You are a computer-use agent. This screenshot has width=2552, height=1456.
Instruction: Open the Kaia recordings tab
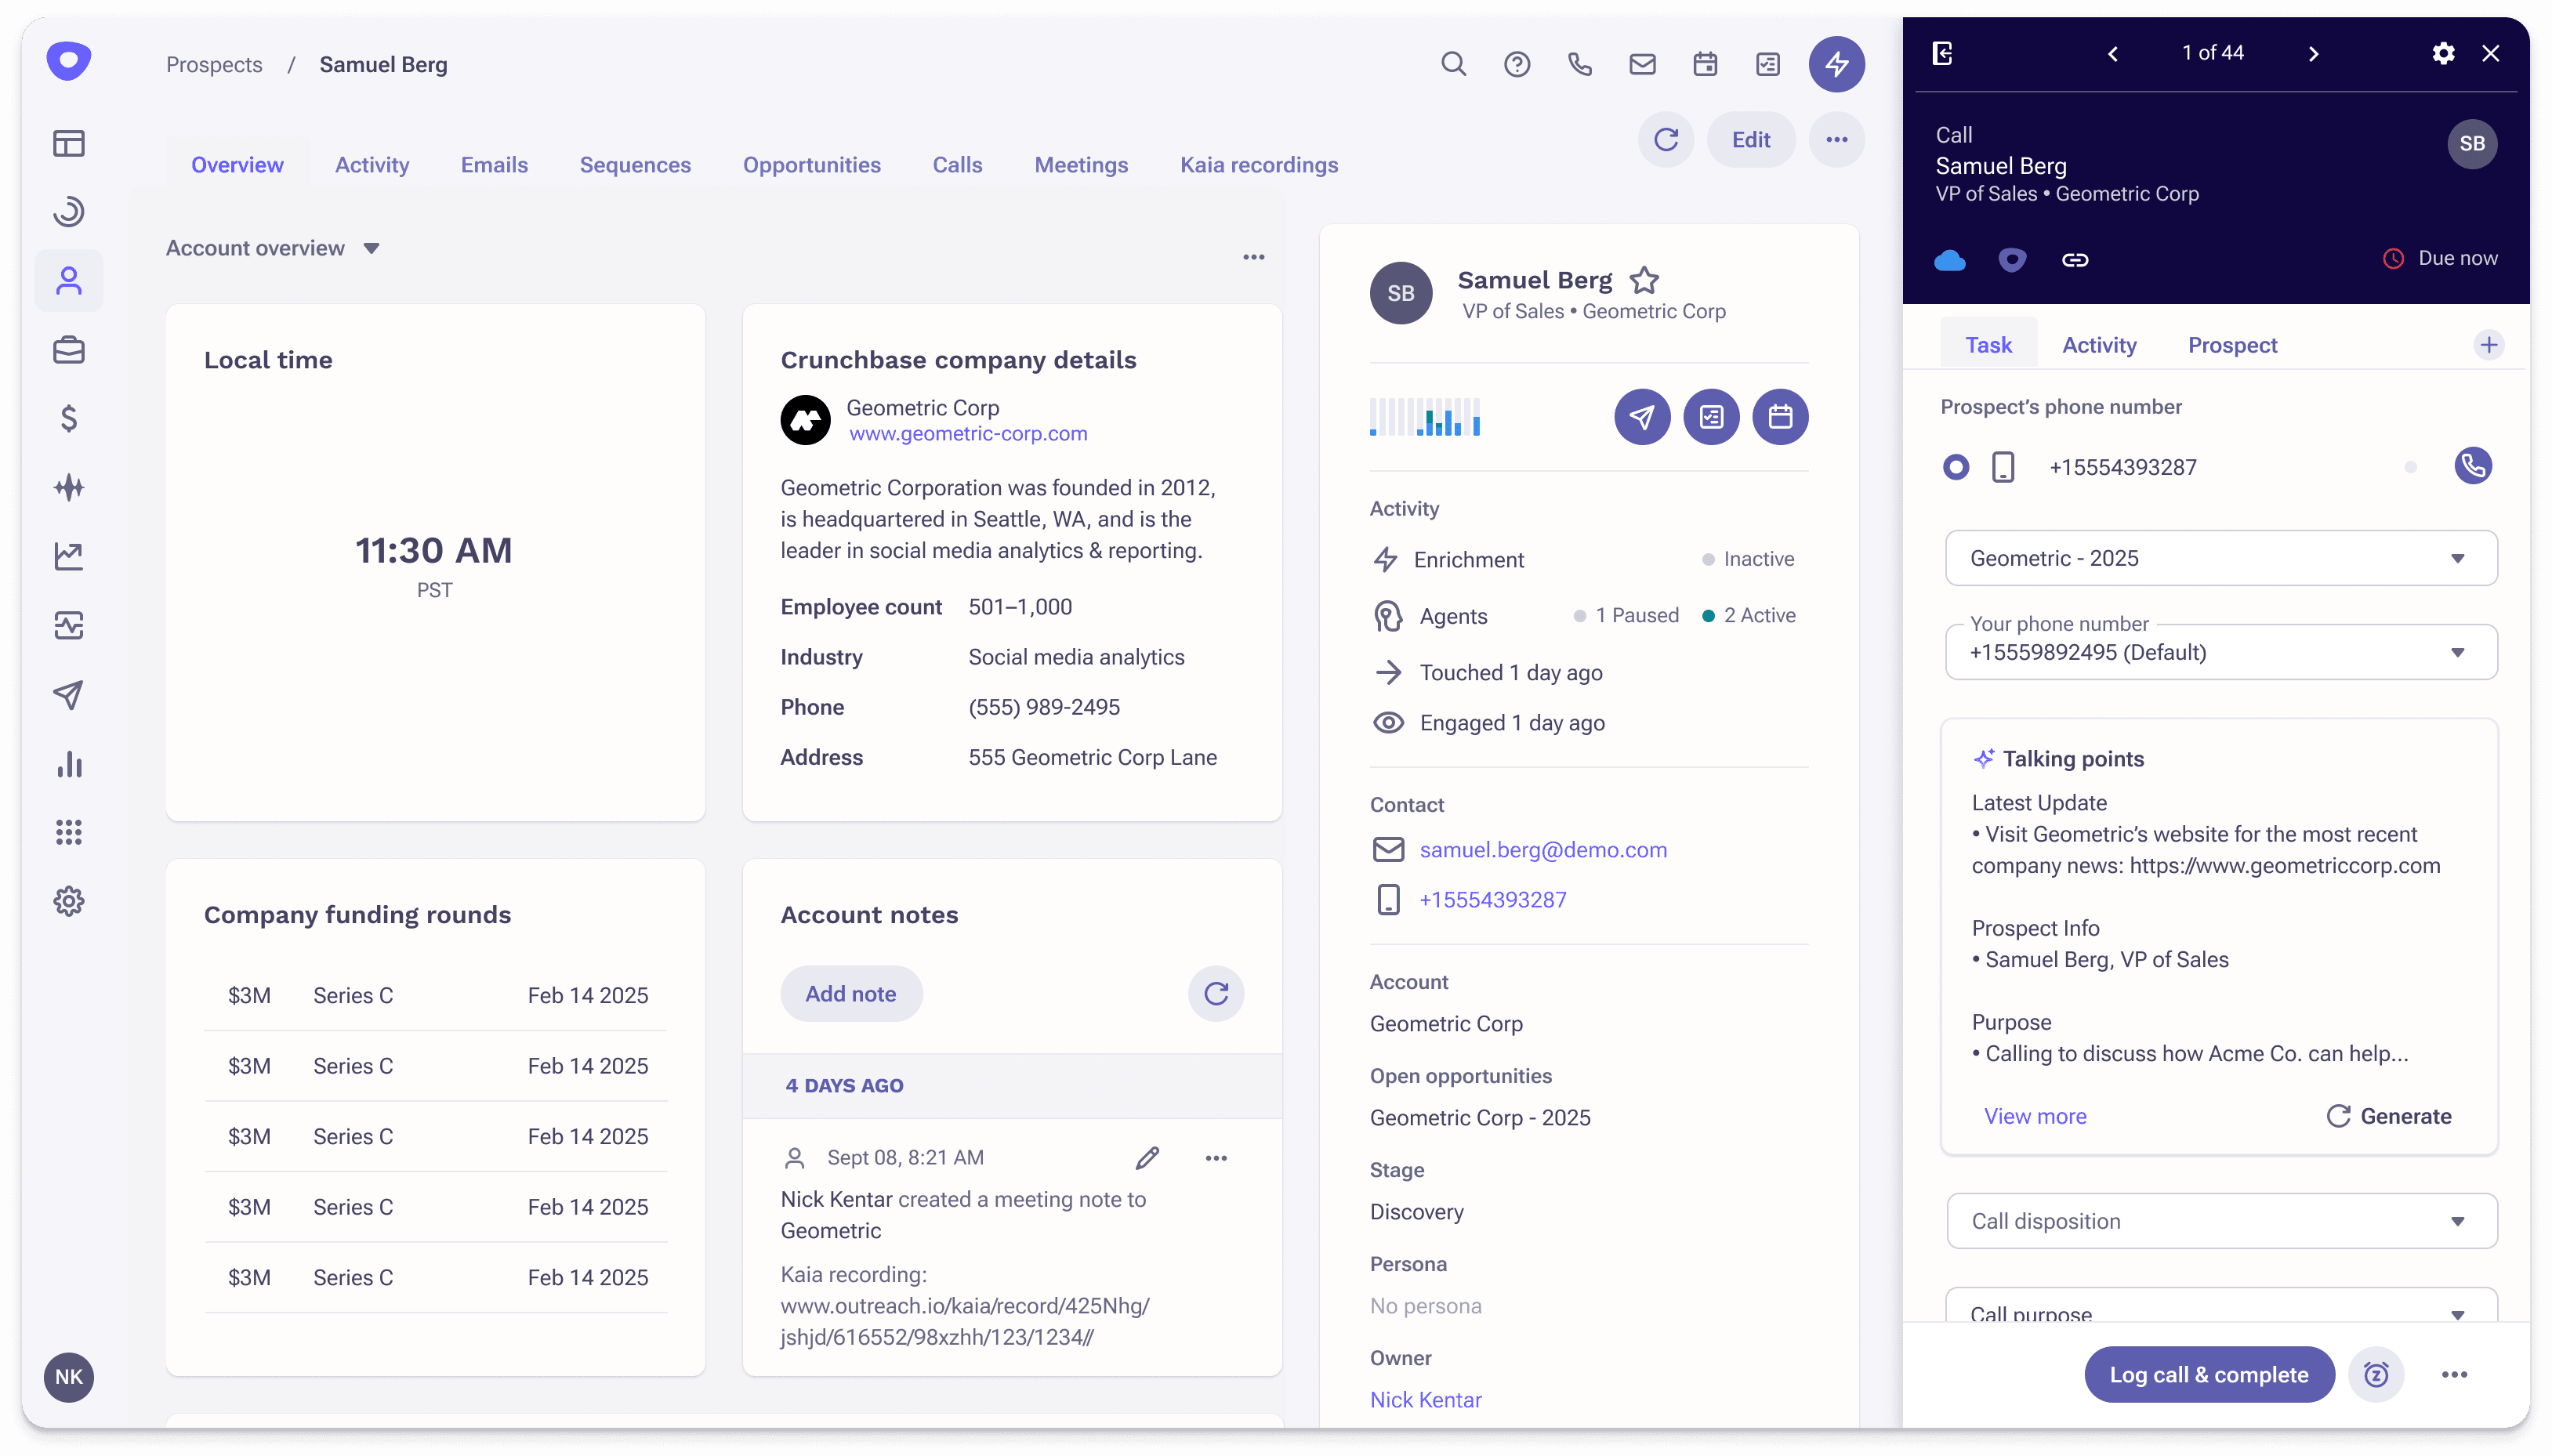(x=1258, y=164)
